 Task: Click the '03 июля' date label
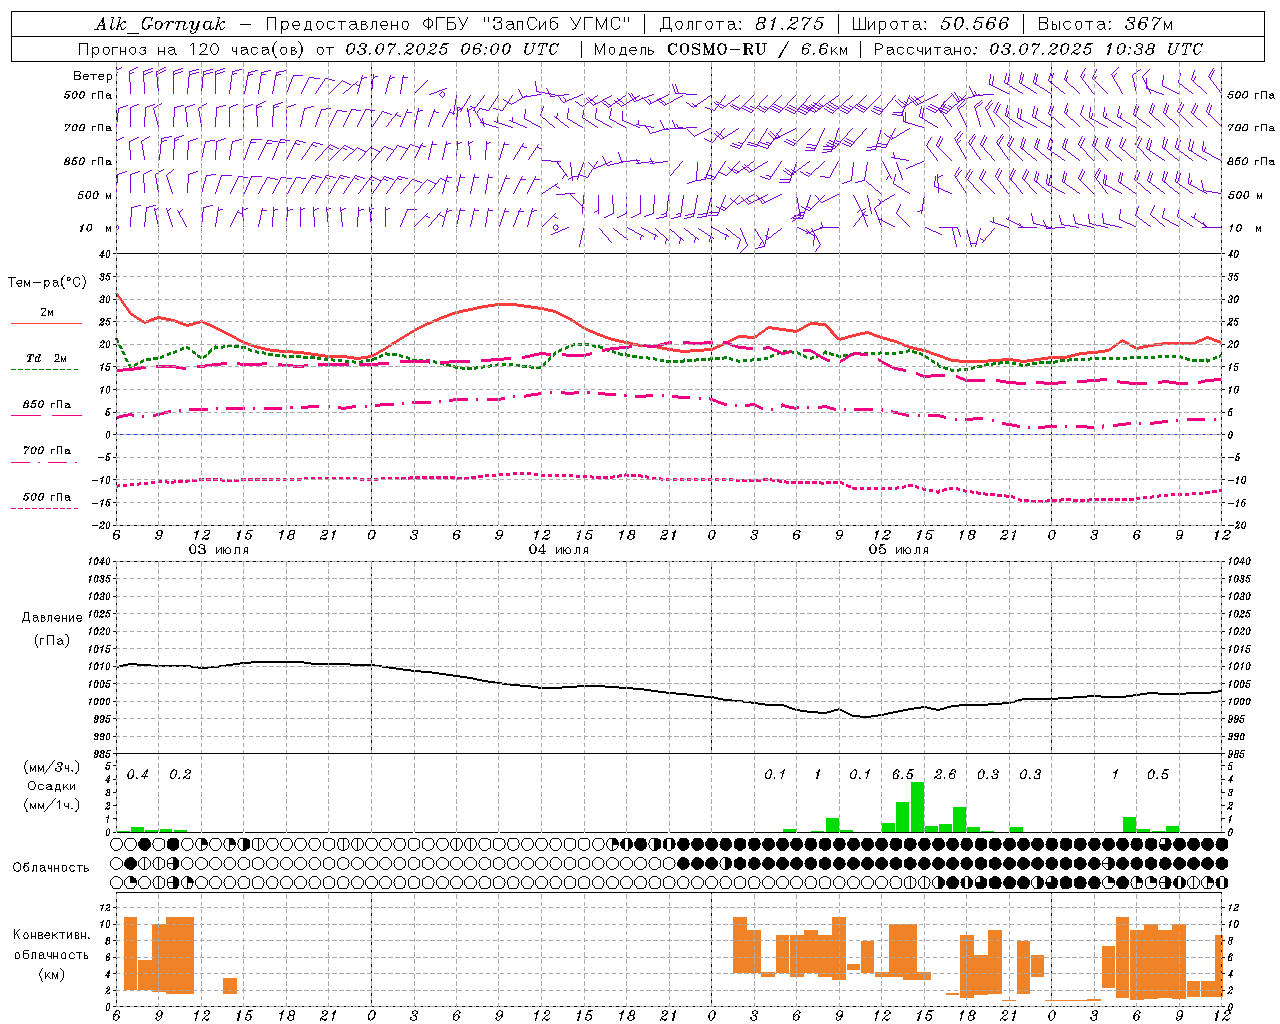pyautogui.click(x=219, y=550)
